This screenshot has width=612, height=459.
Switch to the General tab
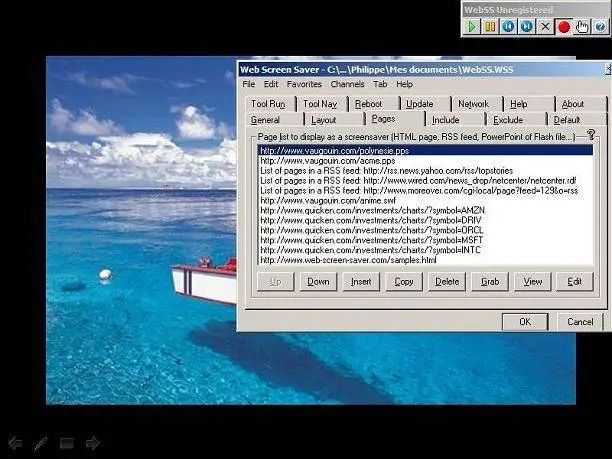click(275, 119)
